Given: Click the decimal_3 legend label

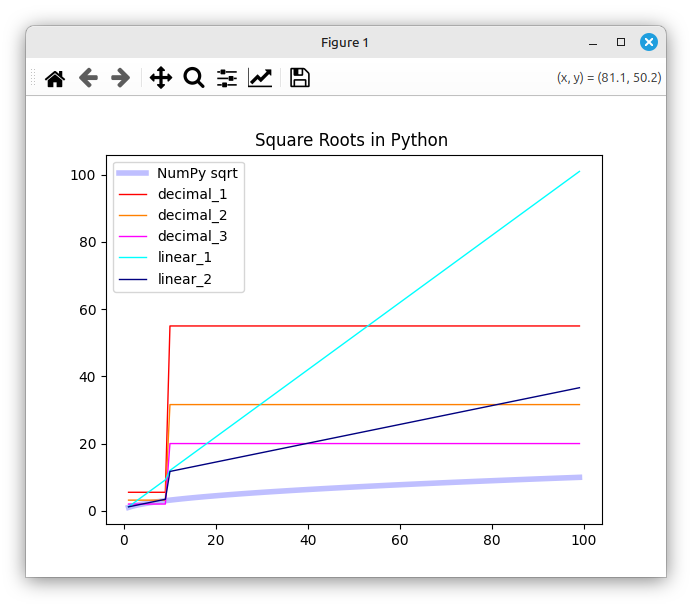Looking at the screenshot, I should point(192,236).
